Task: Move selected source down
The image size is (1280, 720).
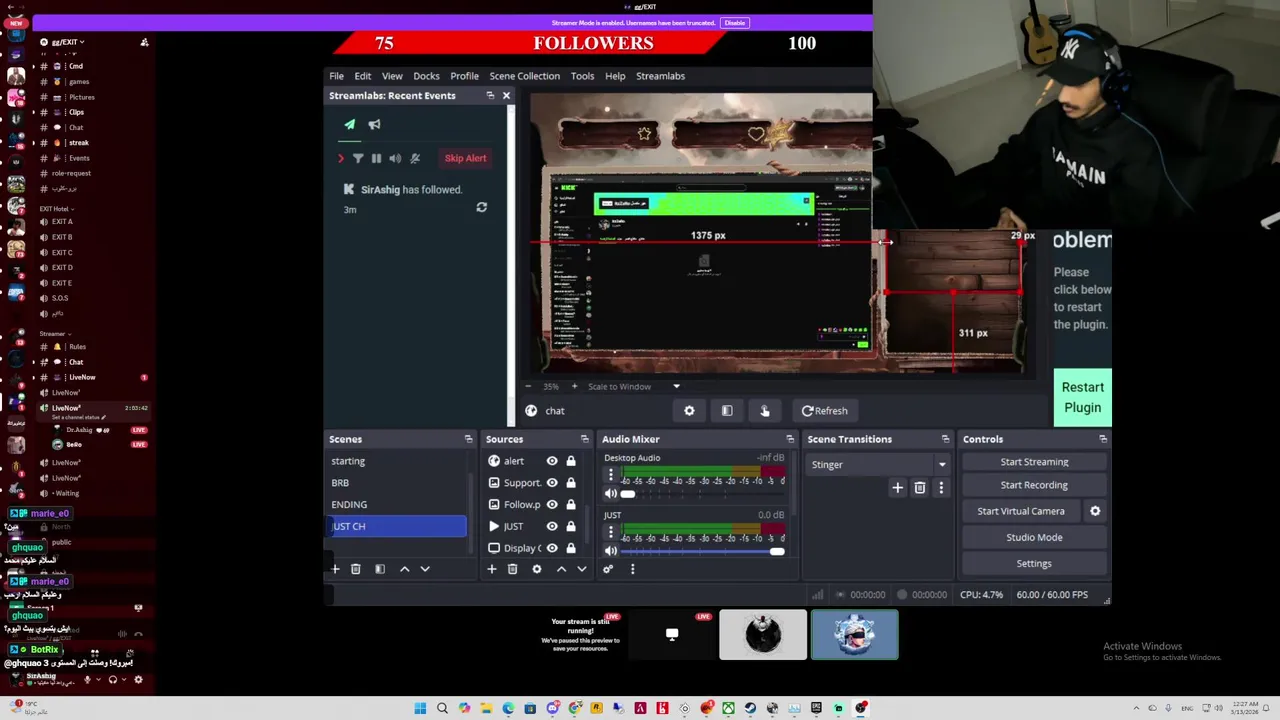Action: (x=582, y=569)
